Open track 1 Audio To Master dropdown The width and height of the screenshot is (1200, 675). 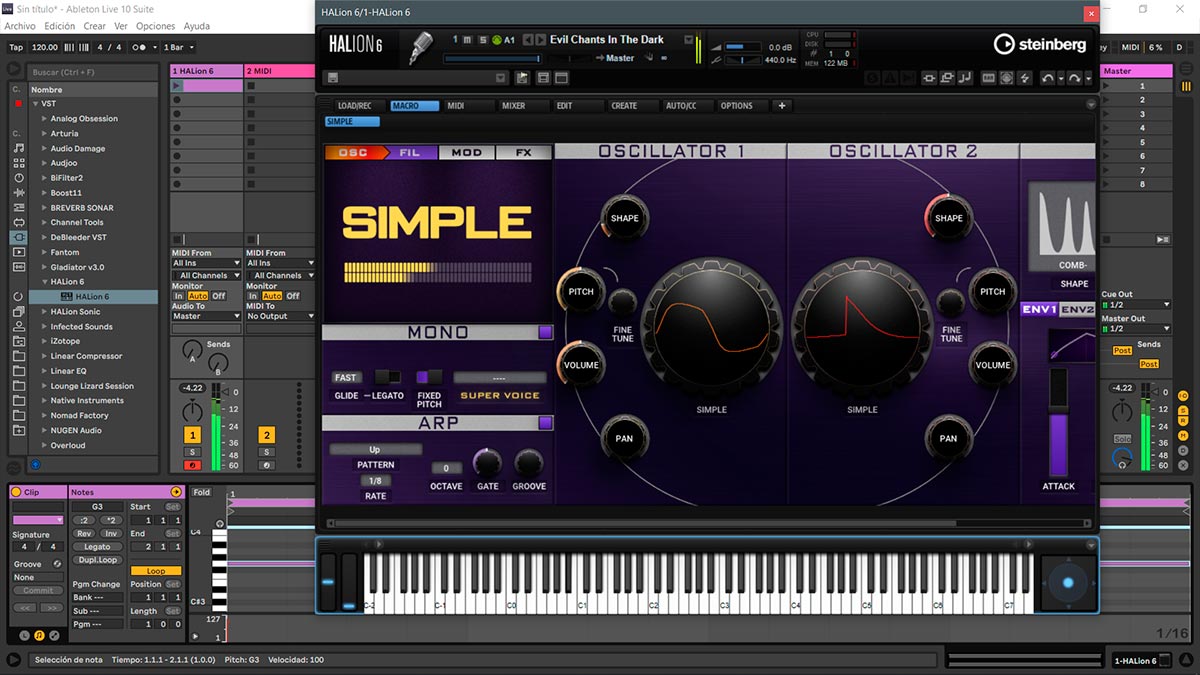point(206,316)
